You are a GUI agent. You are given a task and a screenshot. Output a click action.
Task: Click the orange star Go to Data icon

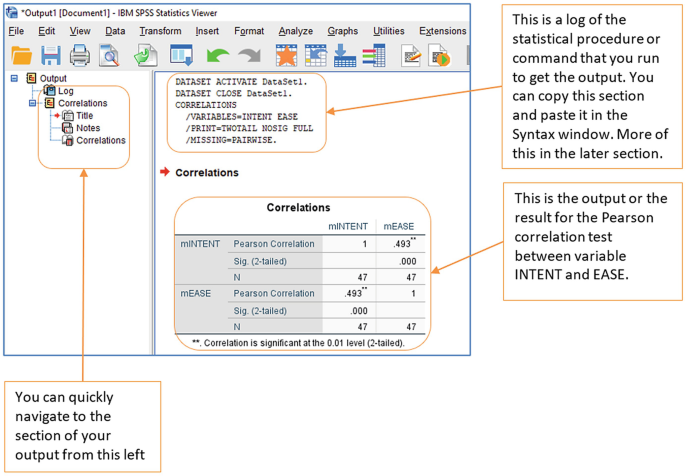pyautogui.click(x=287, y=56)
